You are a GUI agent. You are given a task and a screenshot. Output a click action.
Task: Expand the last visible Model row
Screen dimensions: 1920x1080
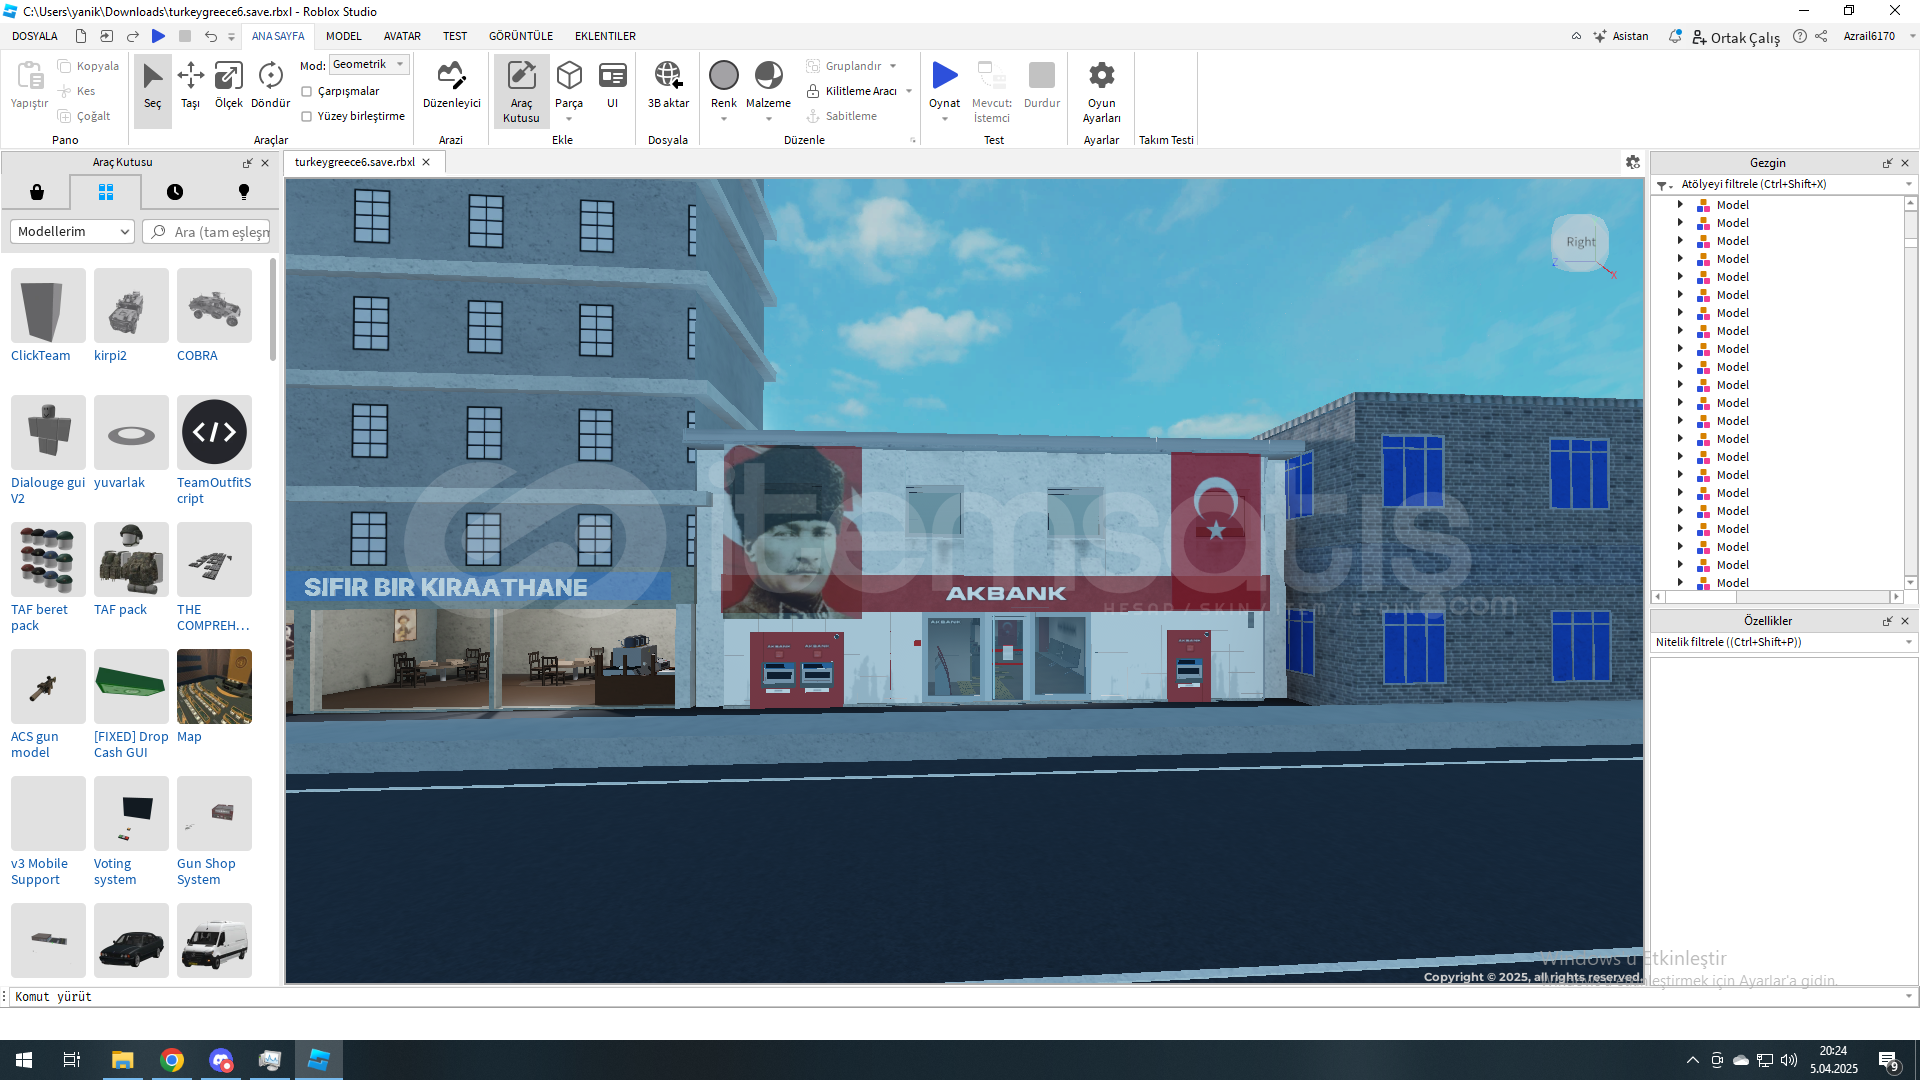(x=1680, y=582)
